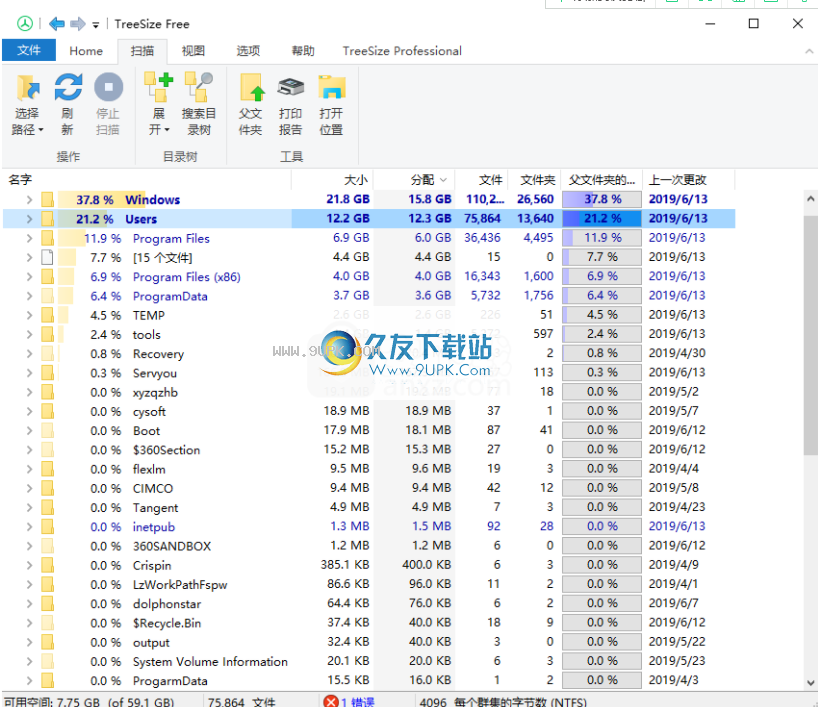Click the 搜索目录树 icon

tap(199, 87)
